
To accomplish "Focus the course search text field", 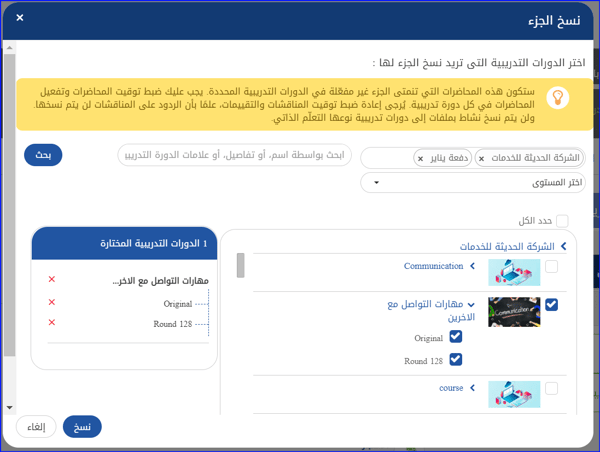I will 234,155.
